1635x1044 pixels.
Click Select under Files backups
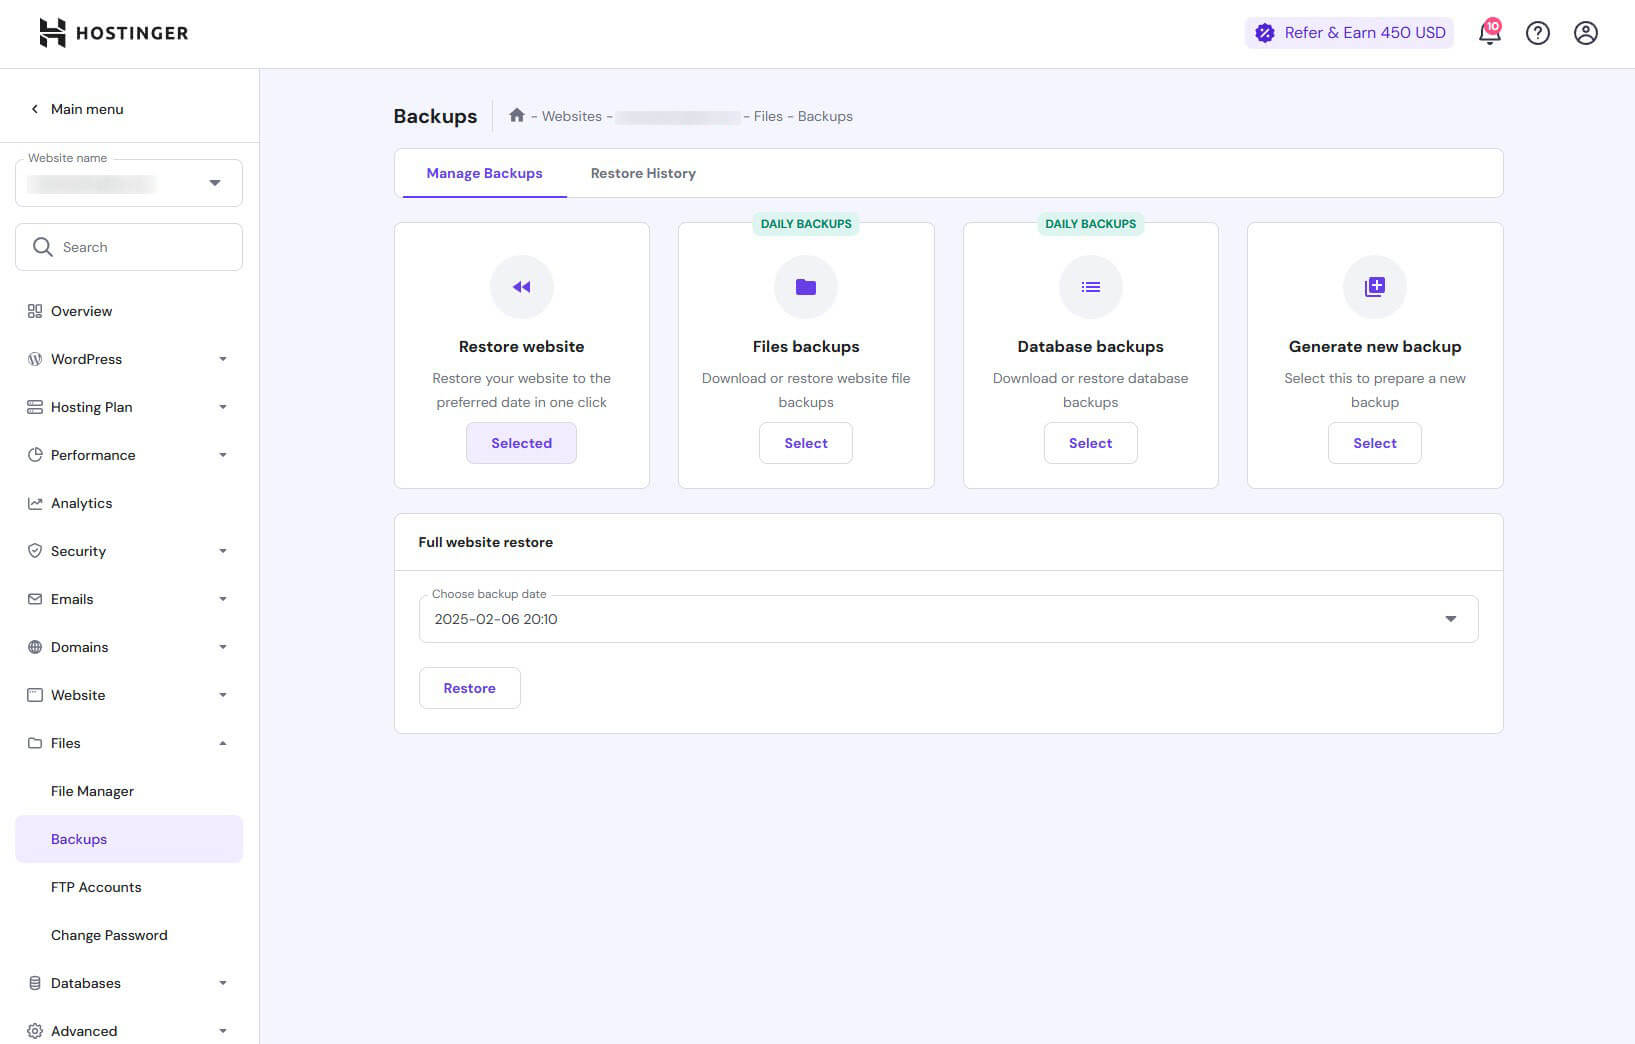[x=806, y=443]
